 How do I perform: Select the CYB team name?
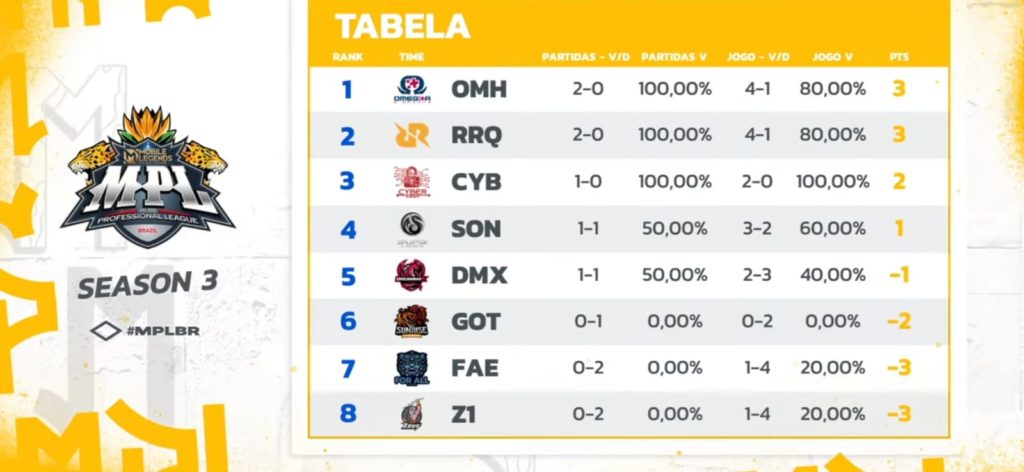476,182
